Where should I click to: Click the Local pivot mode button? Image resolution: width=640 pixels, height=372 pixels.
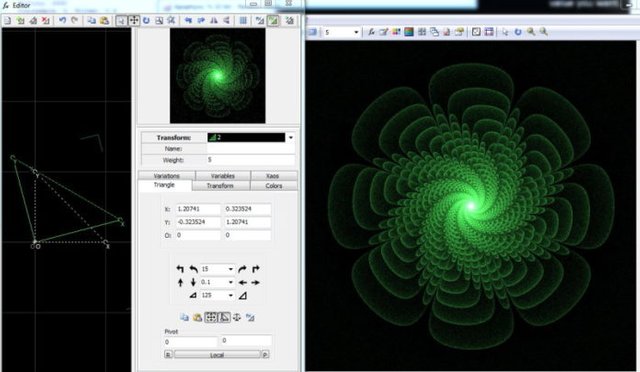[217, 355]
